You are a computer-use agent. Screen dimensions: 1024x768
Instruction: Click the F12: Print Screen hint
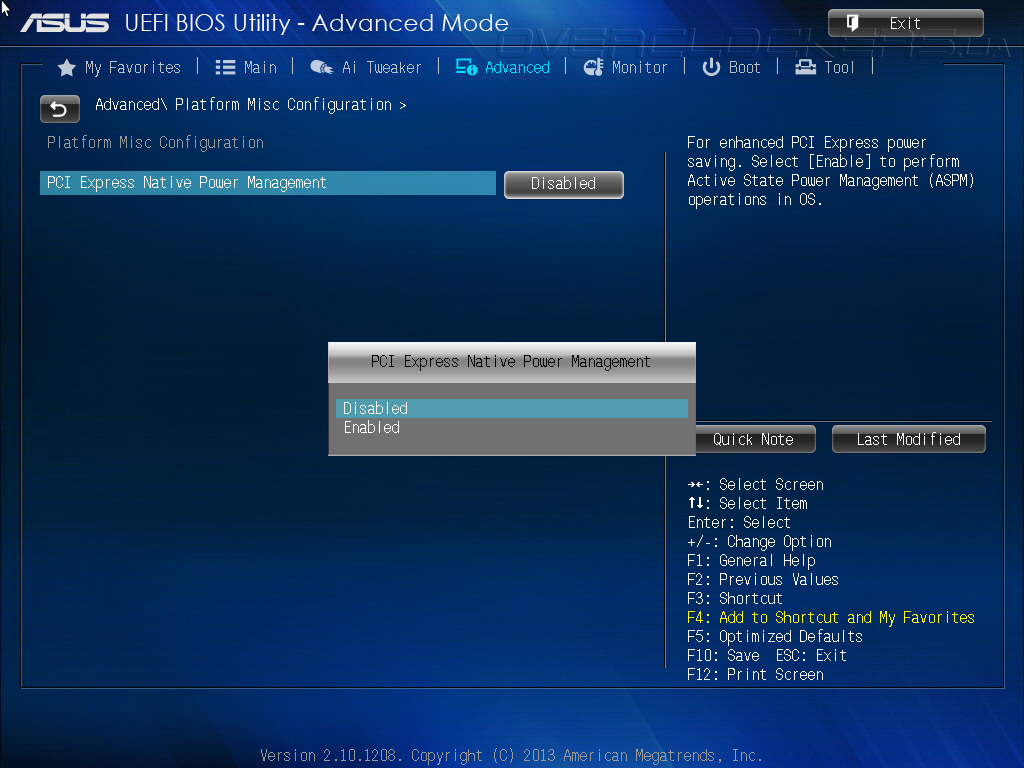(755, 675)
